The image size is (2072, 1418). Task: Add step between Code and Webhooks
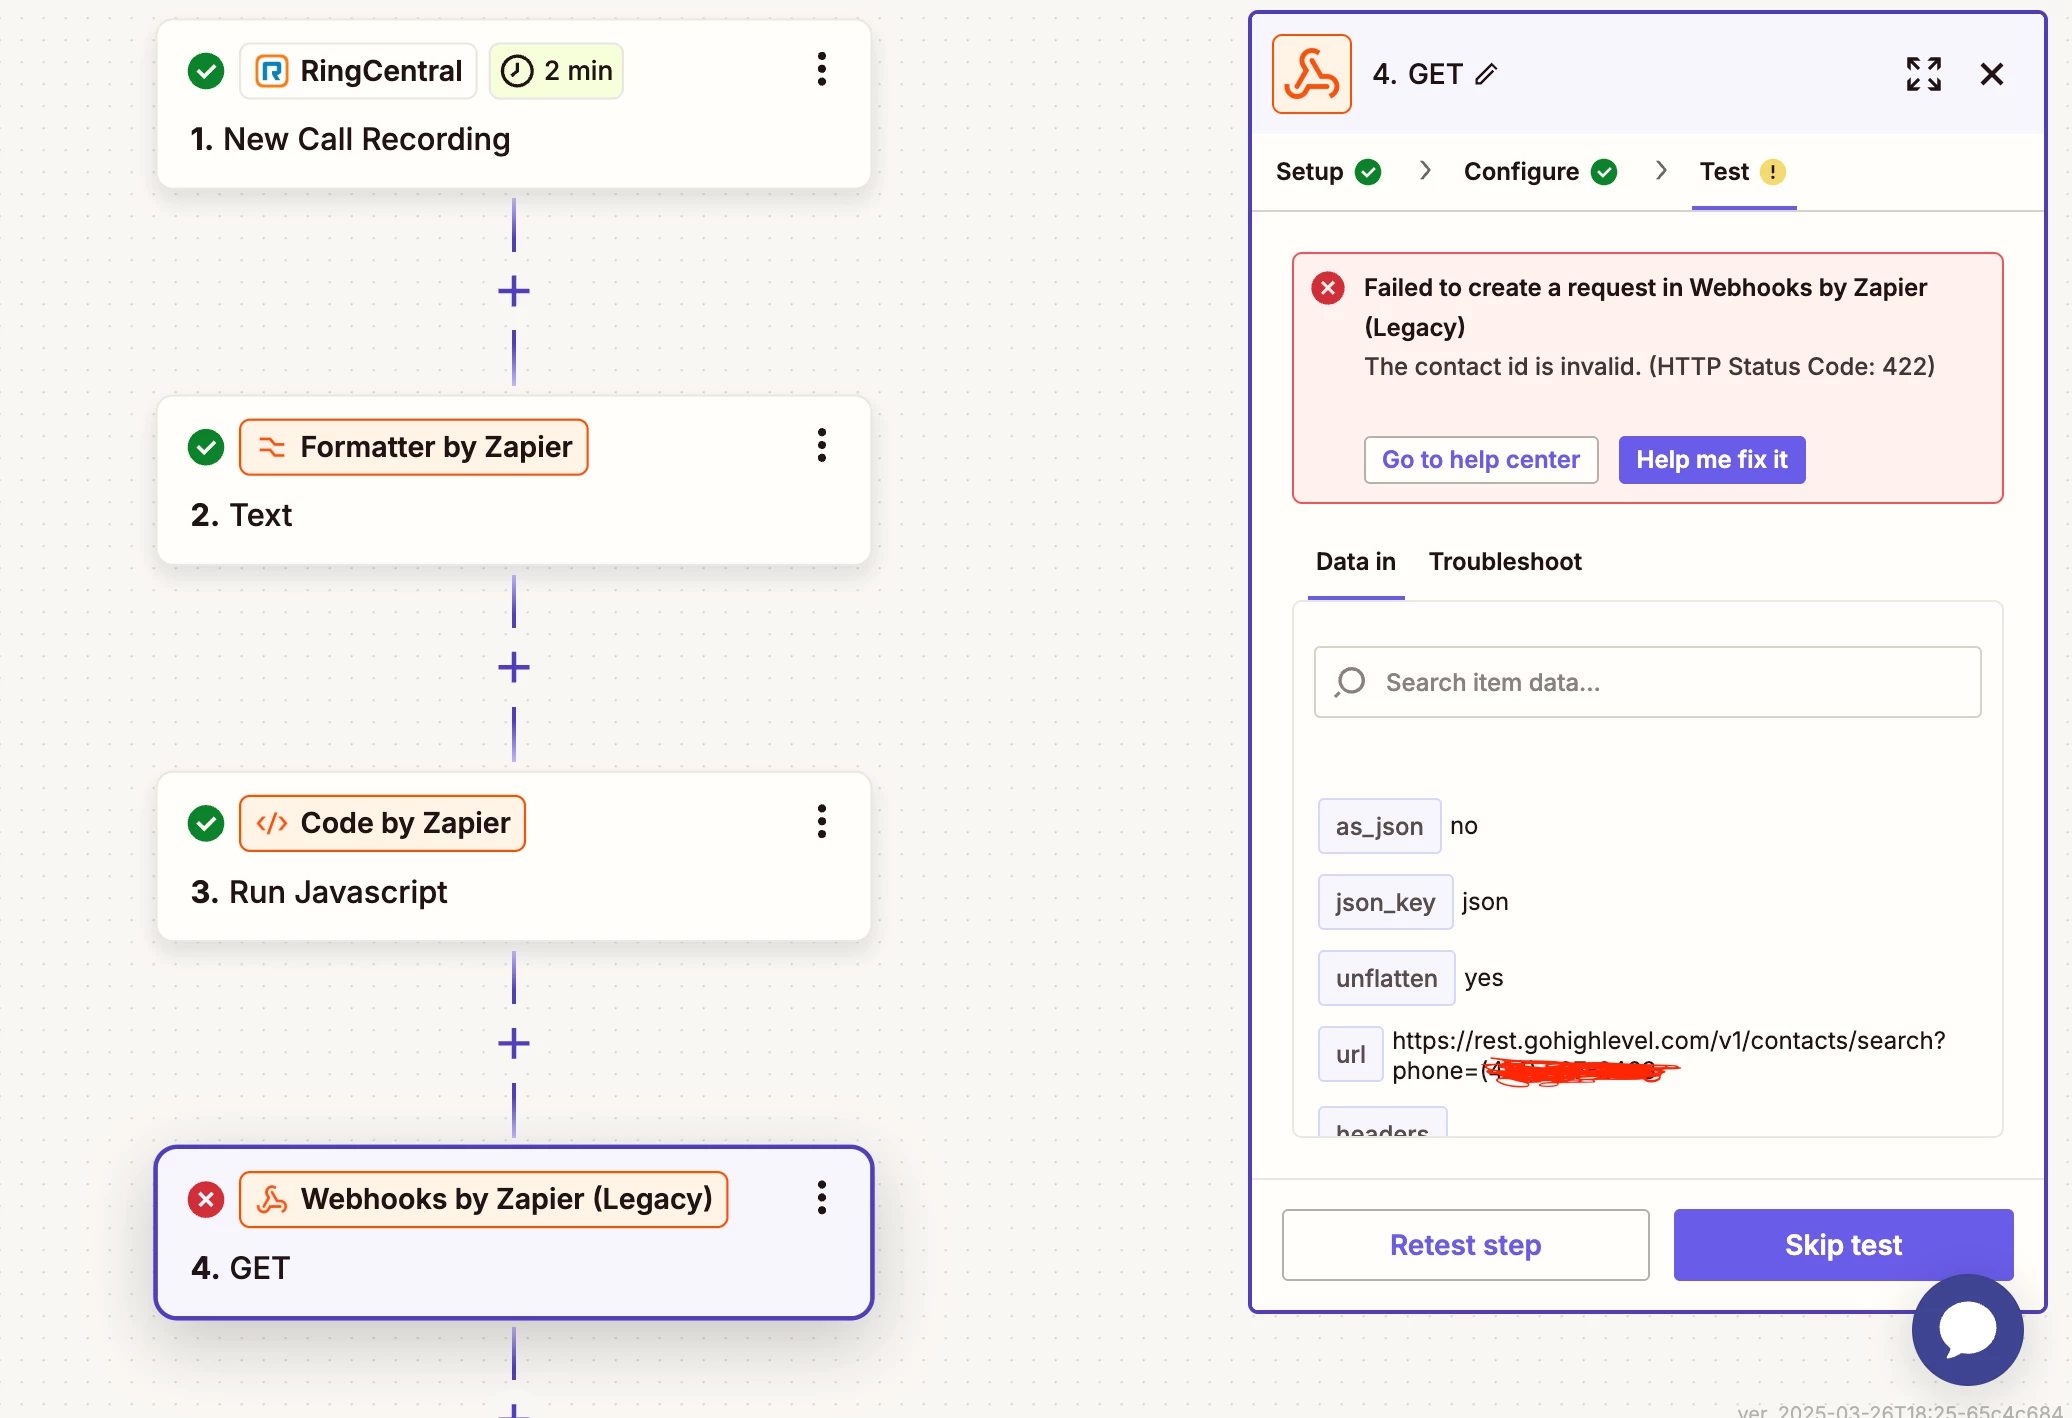pyautogui.click(x=514, y=1044)
